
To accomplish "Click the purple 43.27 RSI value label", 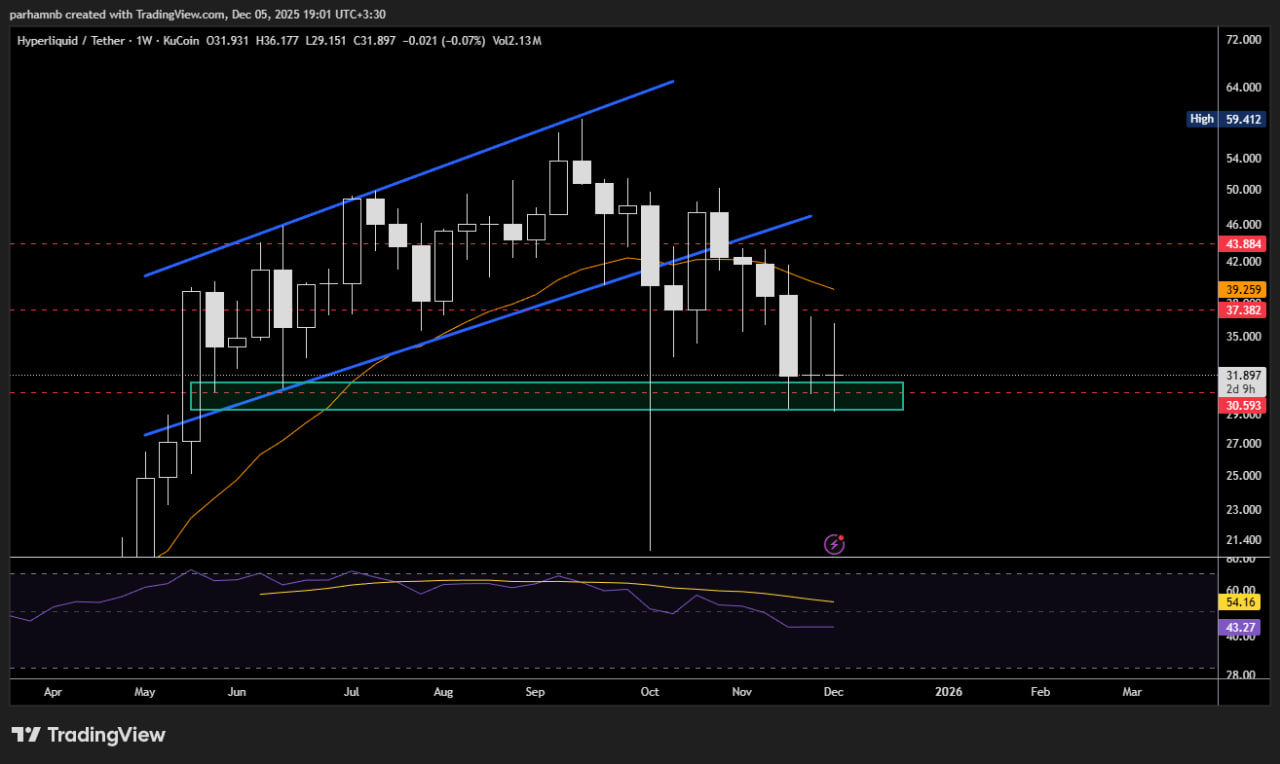I will 1244,627.
